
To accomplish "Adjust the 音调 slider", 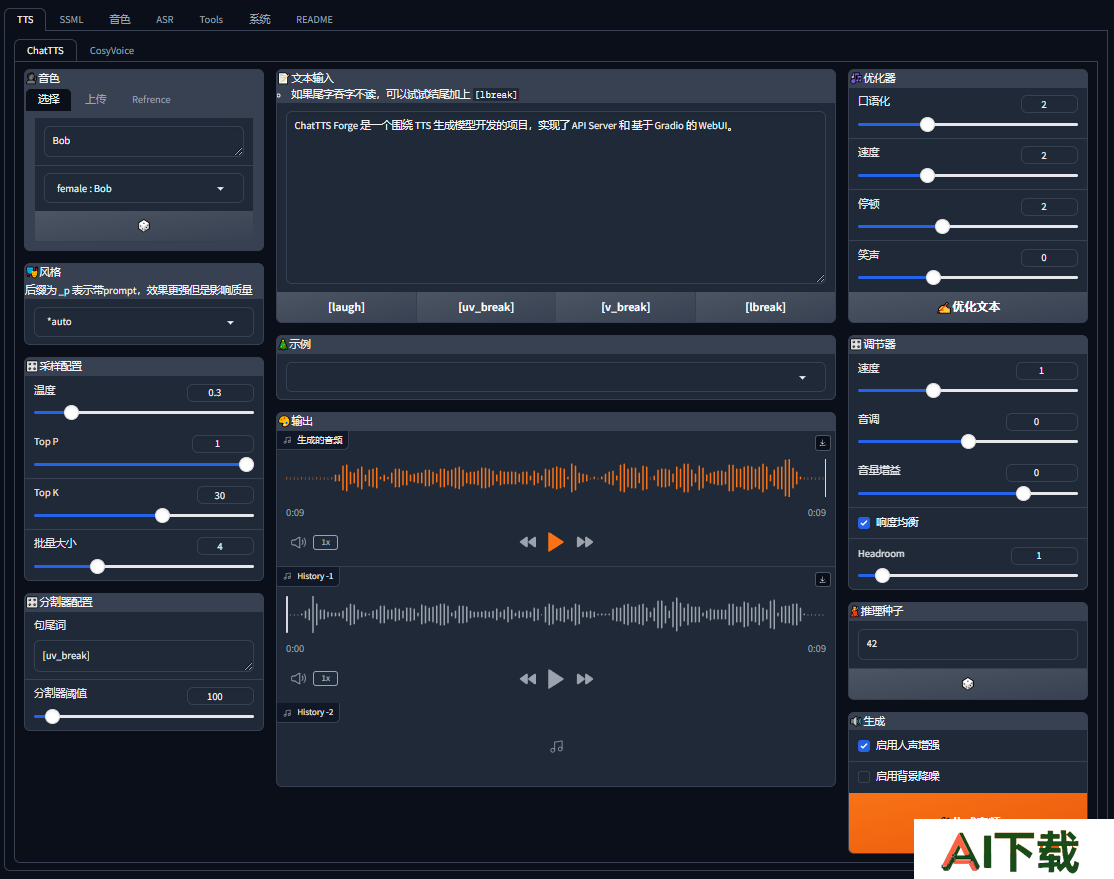I will pyautogui.click(x=968, y=441).
